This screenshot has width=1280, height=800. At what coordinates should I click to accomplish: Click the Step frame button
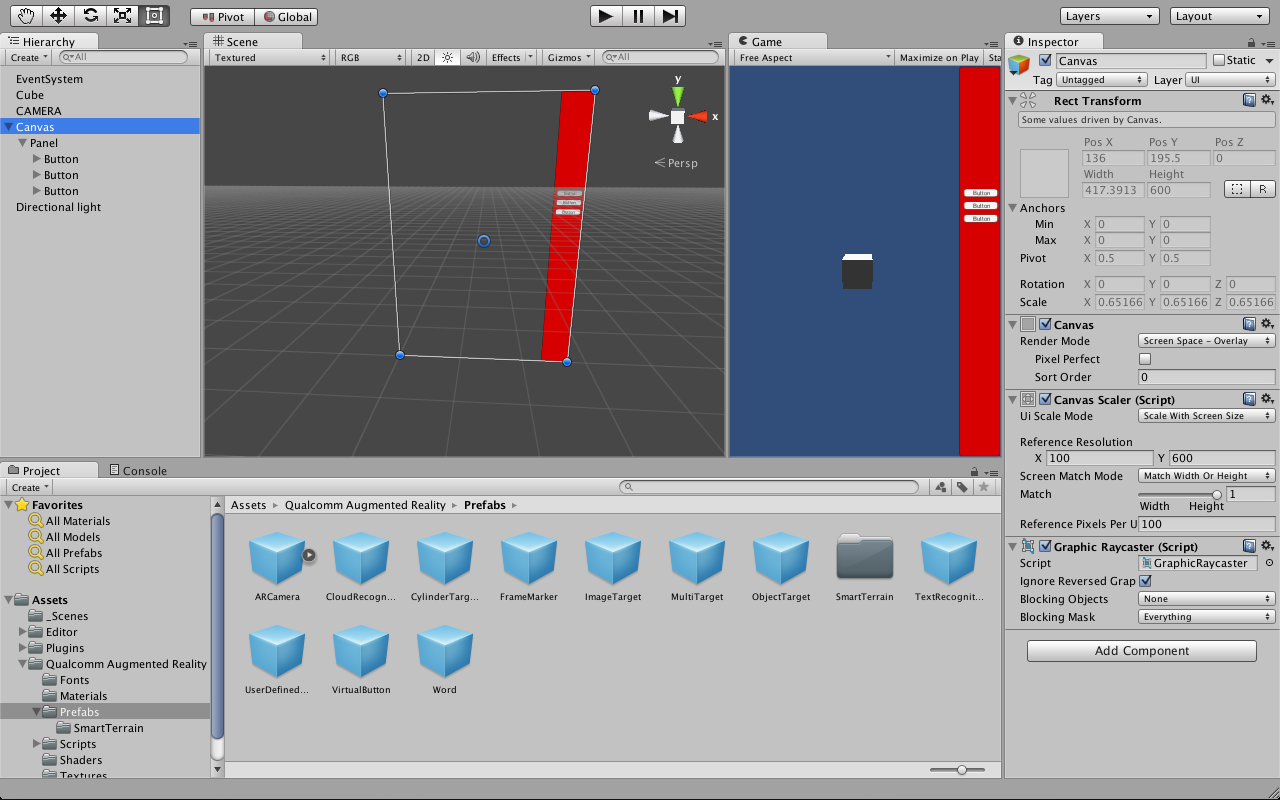pyautogui.click(x=670, y=15)
